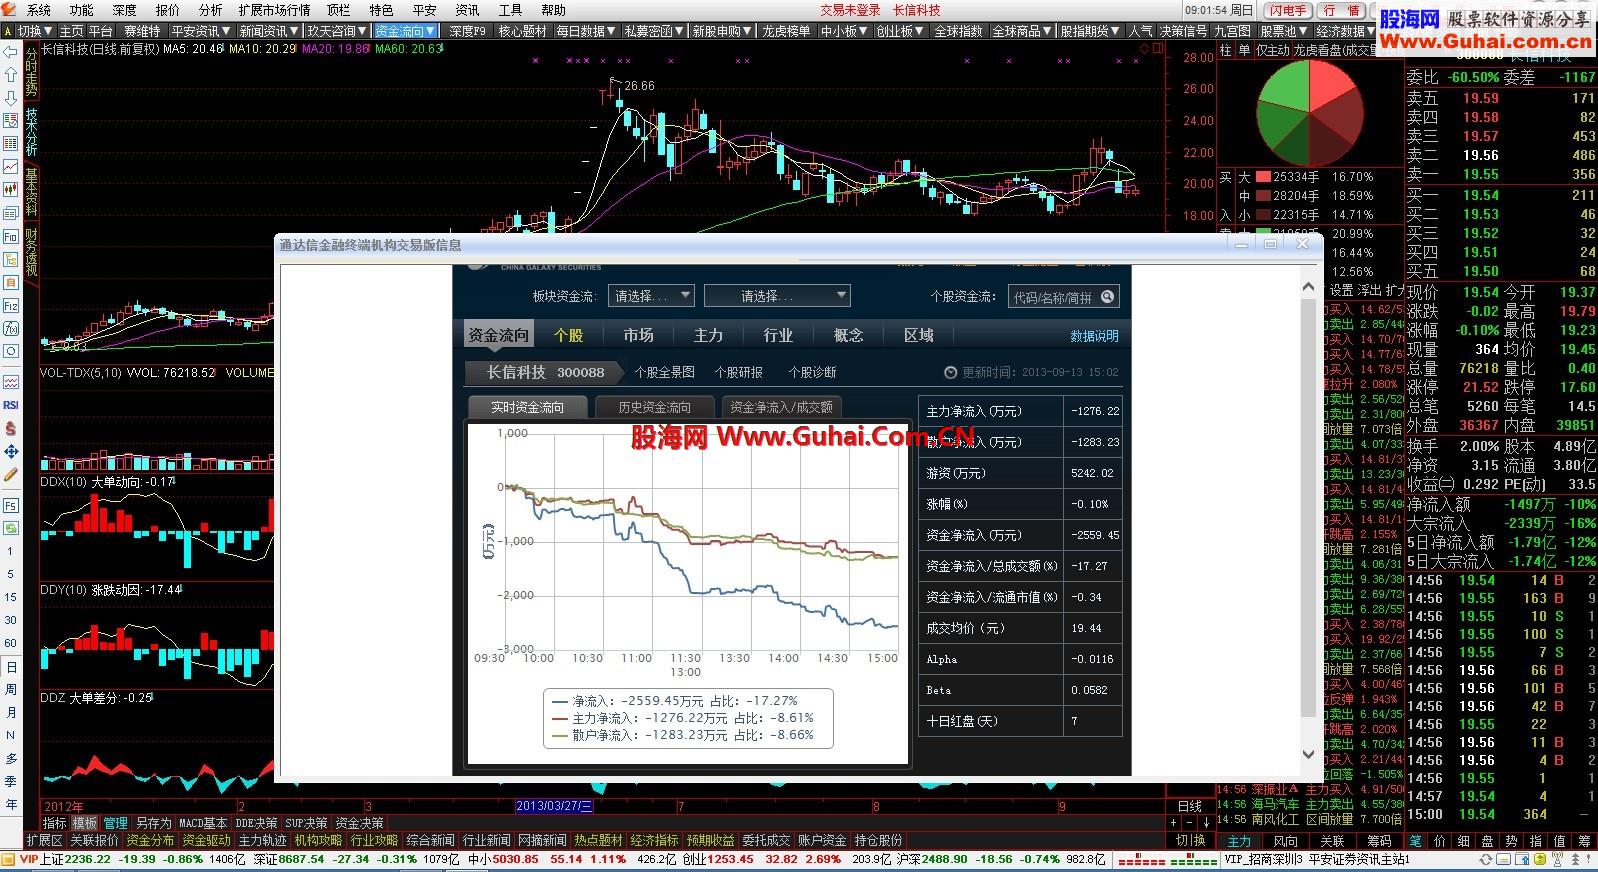Image resolution: width=1598 pixels, height=872 pixels.
Task: Open the 资金分布 bottom tab
Action: click(x=150, y=840)
